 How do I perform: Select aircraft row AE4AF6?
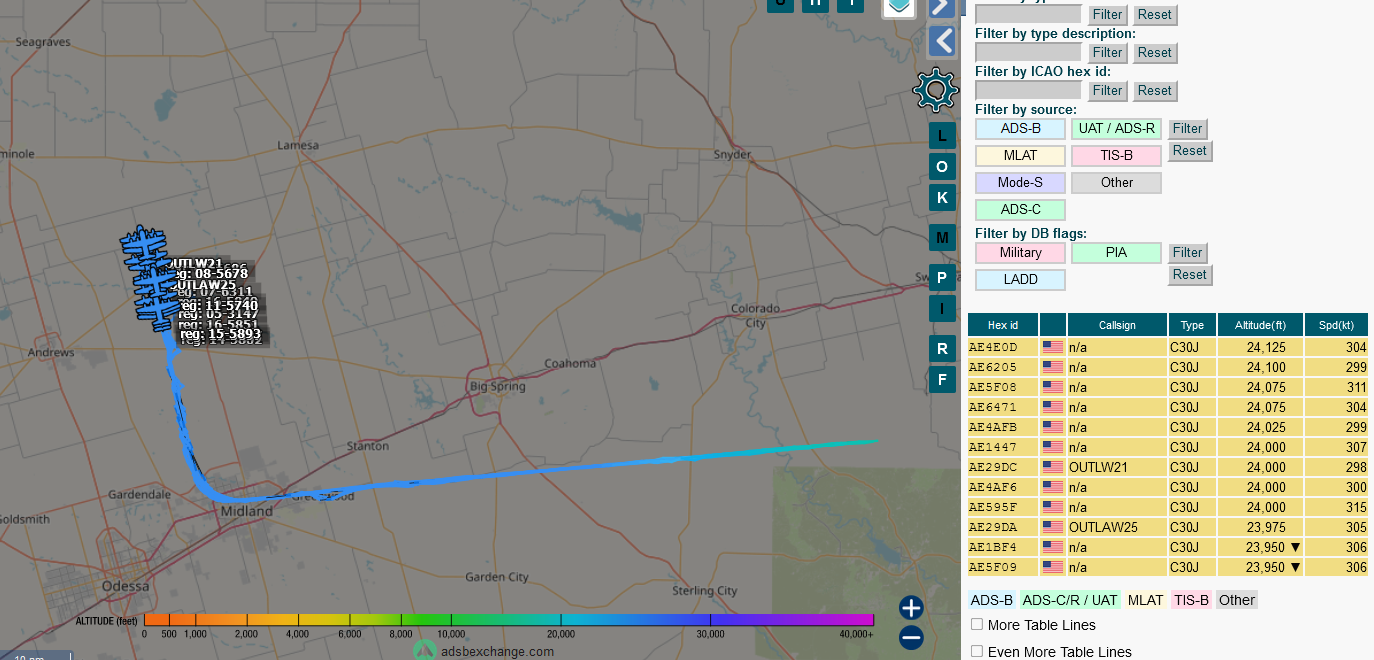(x=1167, y=487)
